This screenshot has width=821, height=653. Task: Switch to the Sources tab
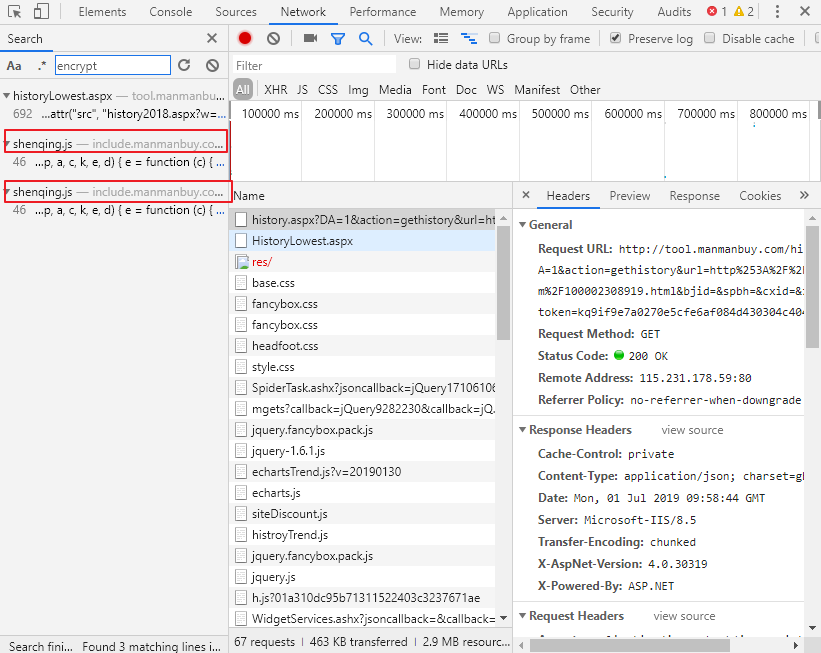(x=236, y=12)
